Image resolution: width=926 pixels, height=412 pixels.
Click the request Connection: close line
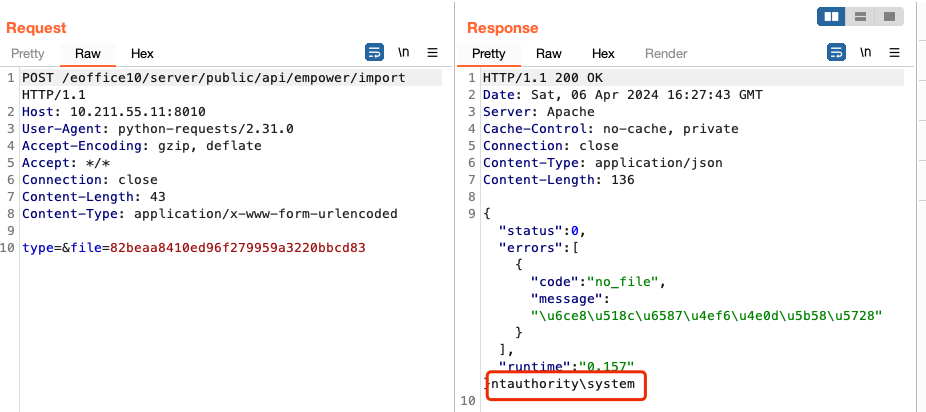pyautogui.click(x=90, y=179)
